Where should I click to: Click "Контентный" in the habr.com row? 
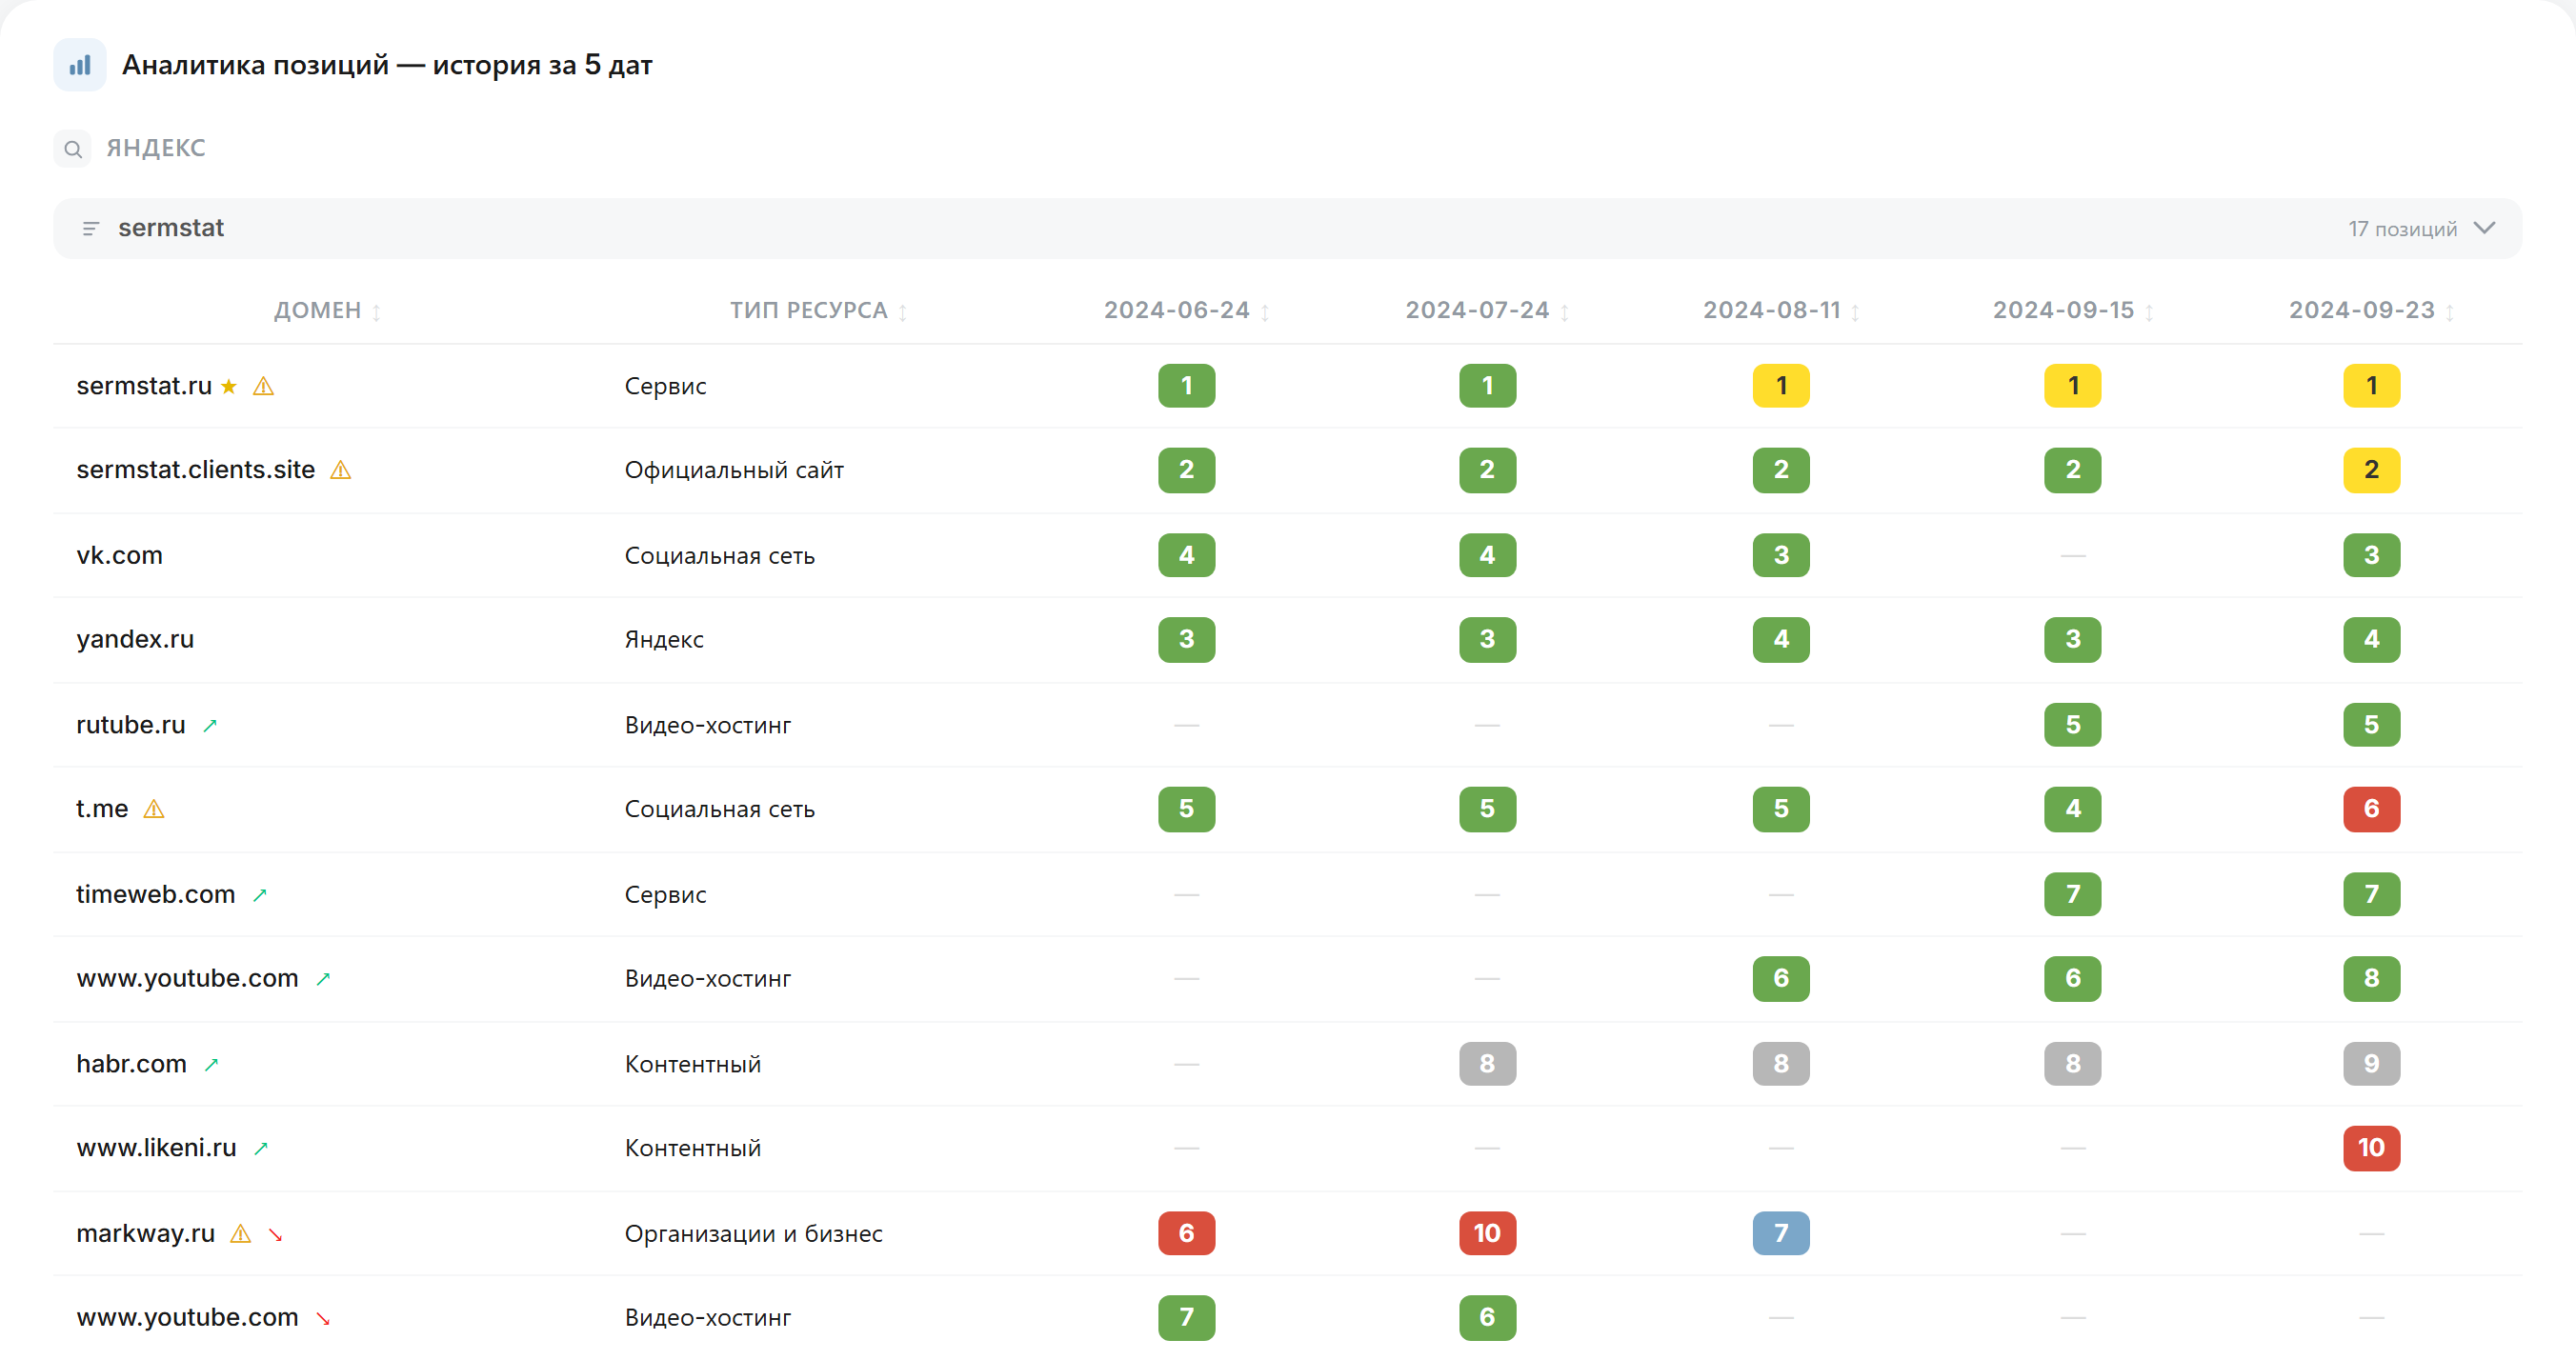(692, 1064)
